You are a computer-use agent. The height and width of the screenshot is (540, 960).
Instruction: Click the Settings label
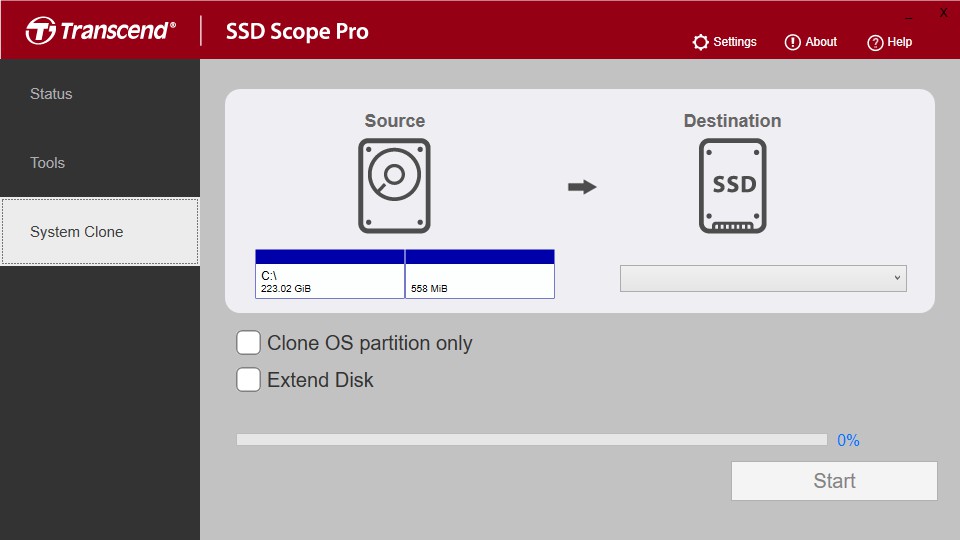point(735,42)
